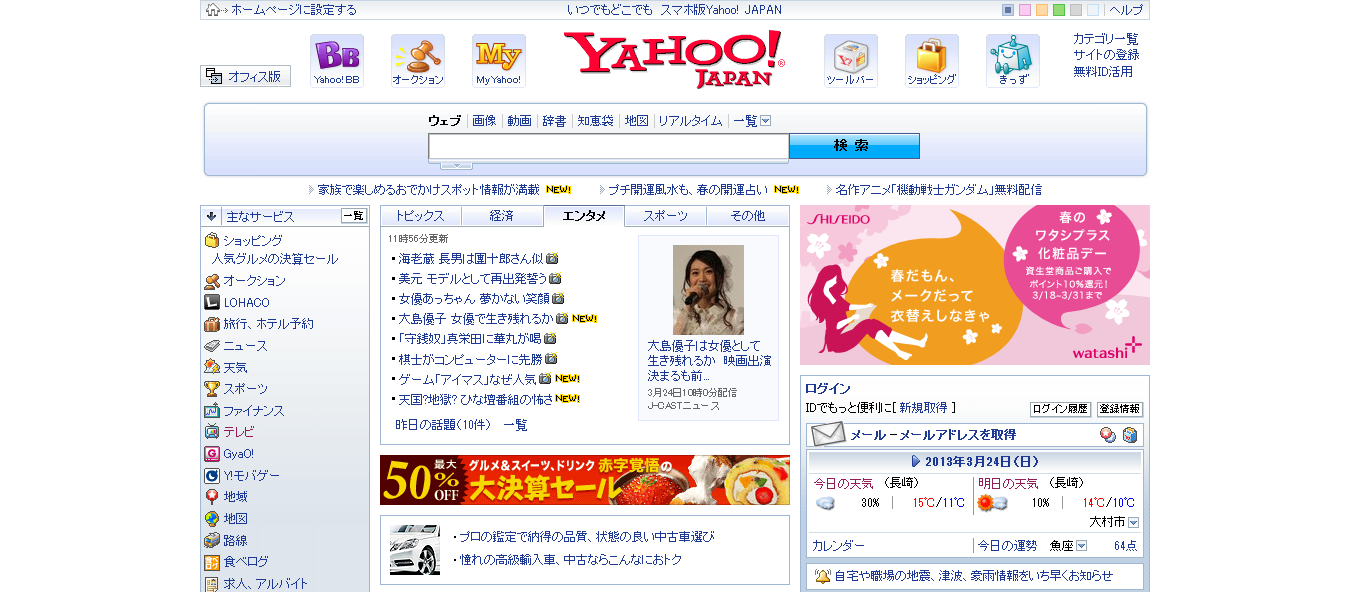Click the 登録情報 button
The height and width of the screenshot is (592, 1349).
(x=1120, y=409)
